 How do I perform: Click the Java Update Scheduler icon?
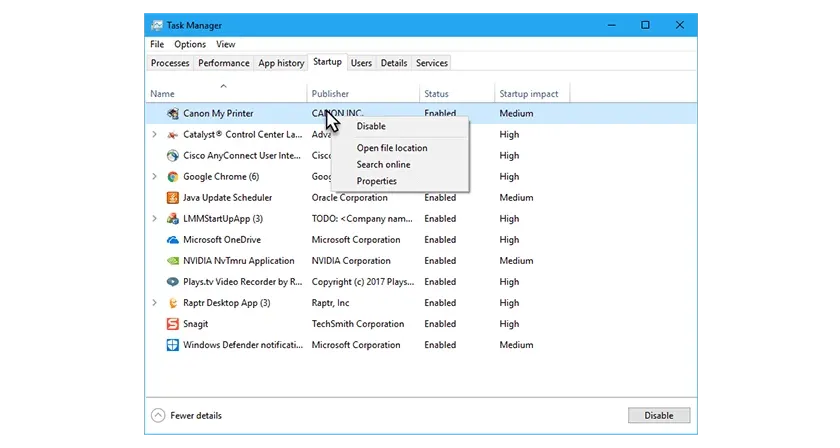[173, 198]
